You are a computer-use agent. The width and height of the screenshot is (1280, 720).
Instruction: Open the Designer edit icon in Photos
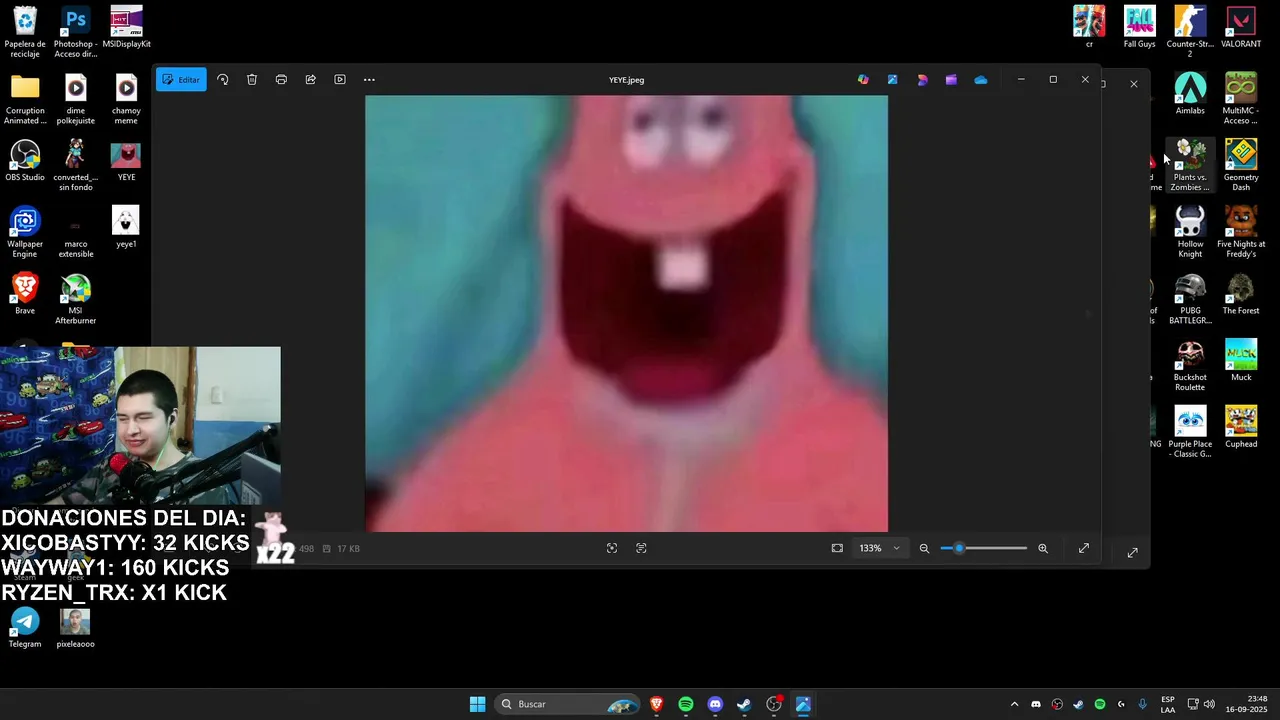(x=892, y=80)
